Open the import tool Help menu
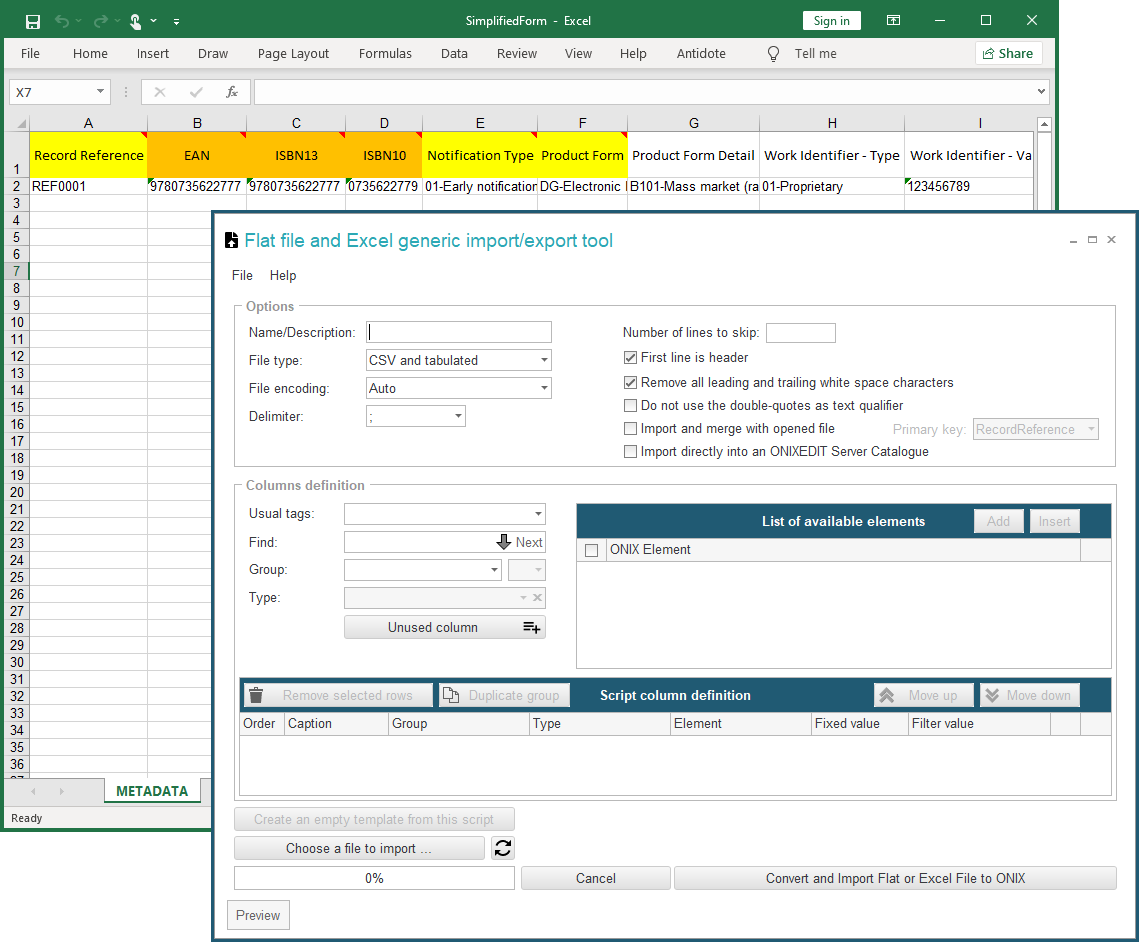1142x945 pixels. click(283, 275)
